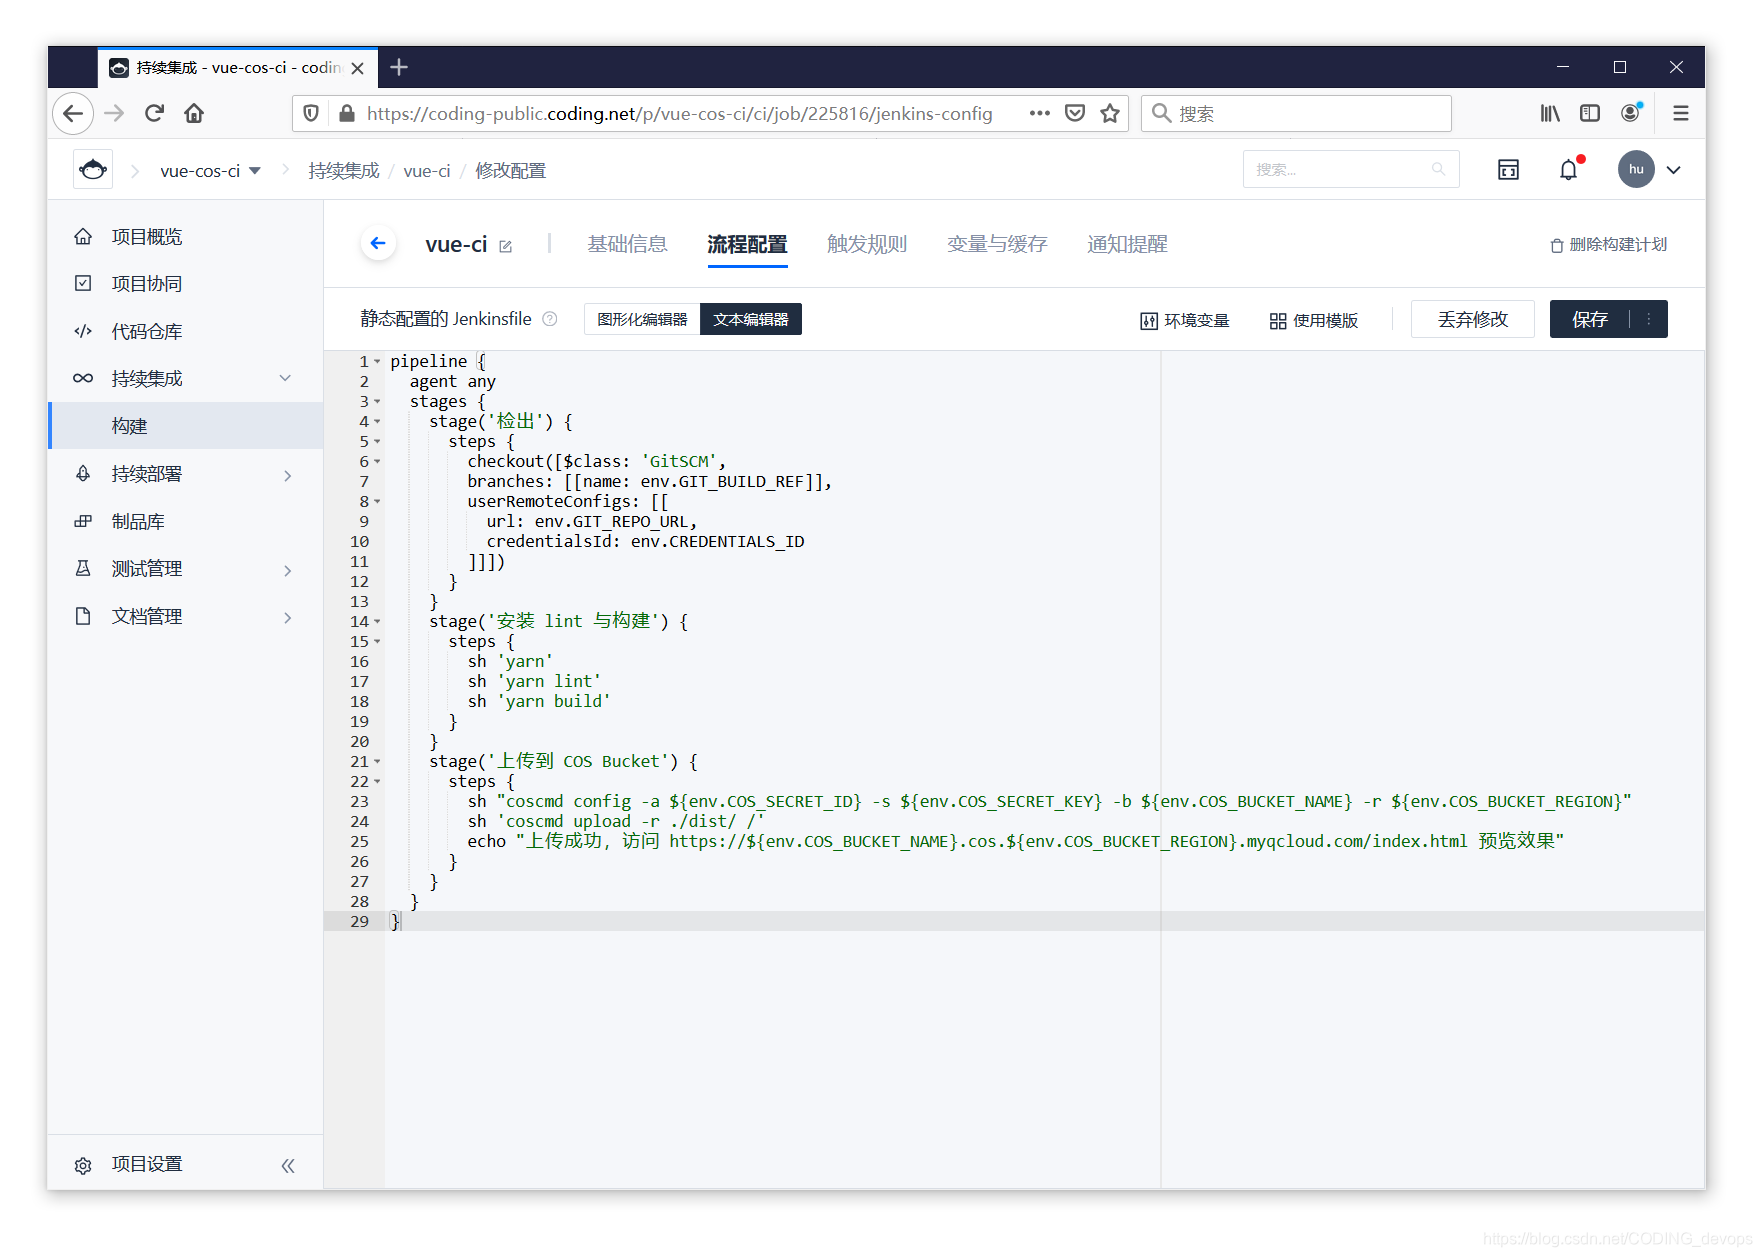Click the Coding logo home icon

click(x=93, y=170)
